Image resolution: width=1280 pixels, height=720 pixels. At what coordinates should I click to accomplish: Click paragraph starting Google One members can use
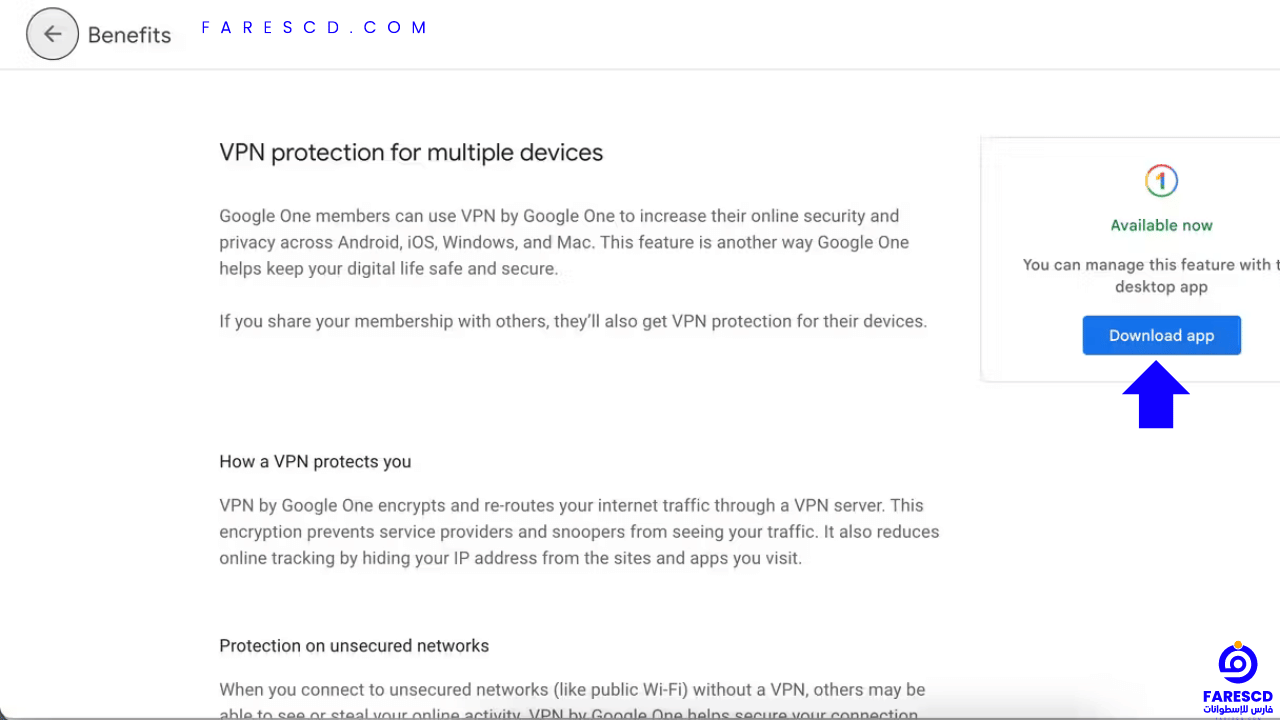(564, 242)
